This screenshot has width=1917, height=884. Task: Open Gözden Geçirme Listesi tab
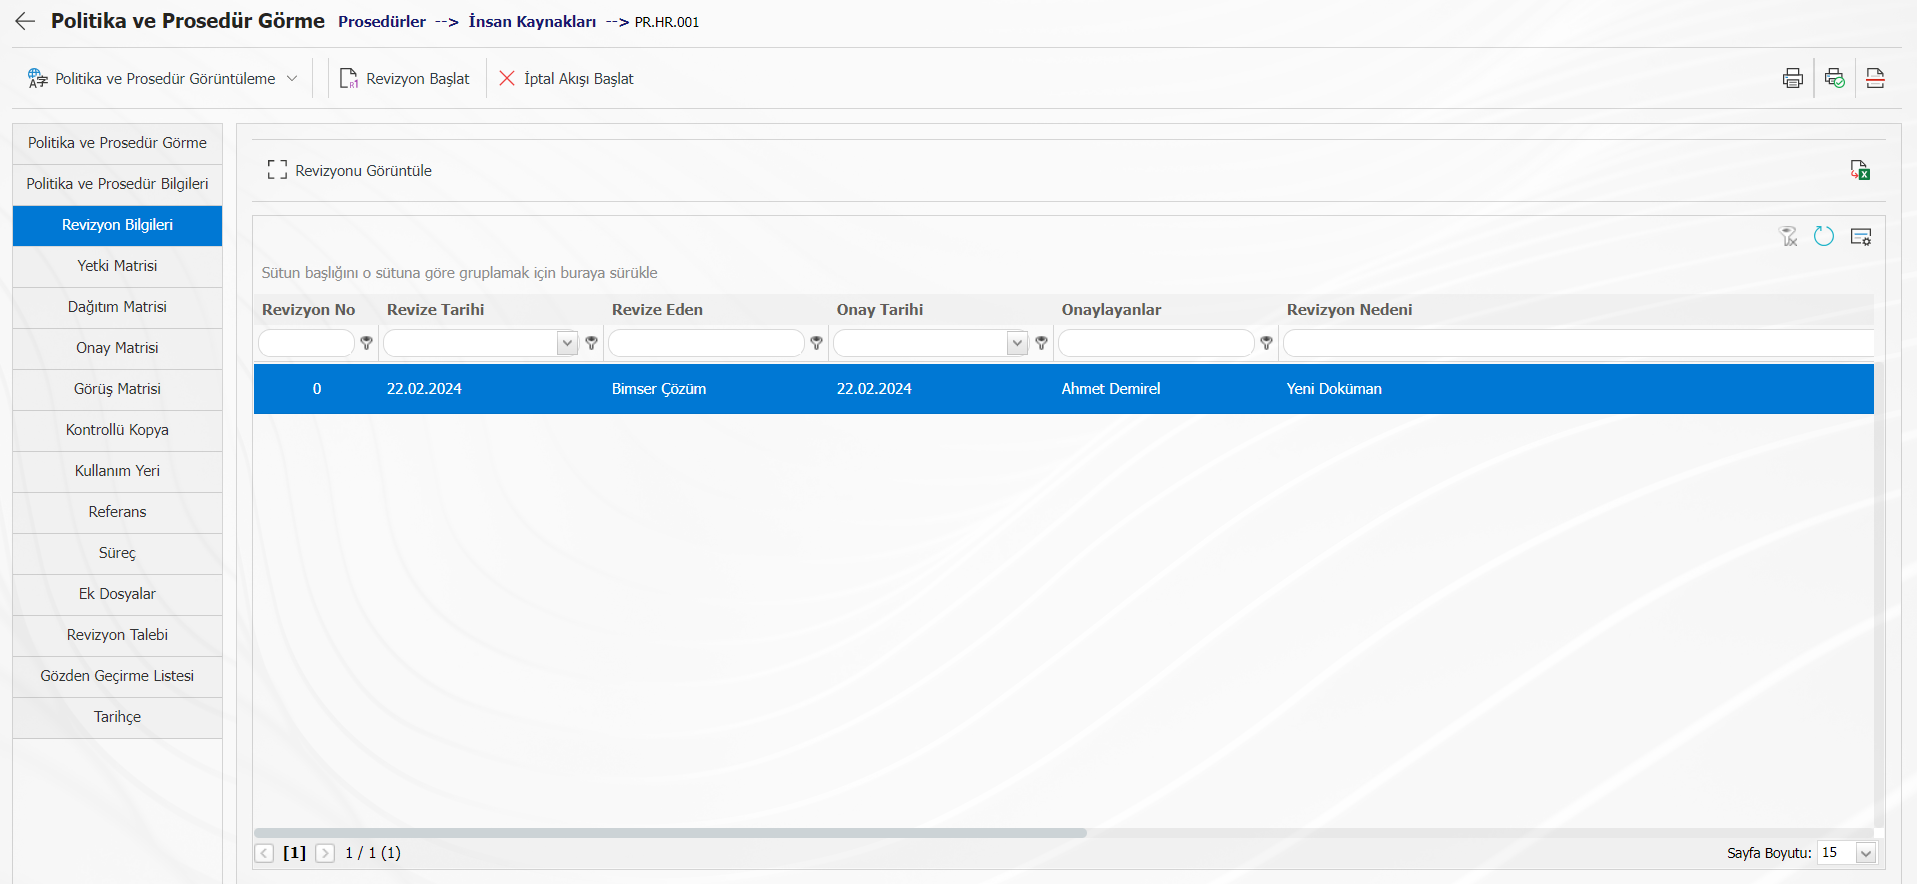click(117, 676)
